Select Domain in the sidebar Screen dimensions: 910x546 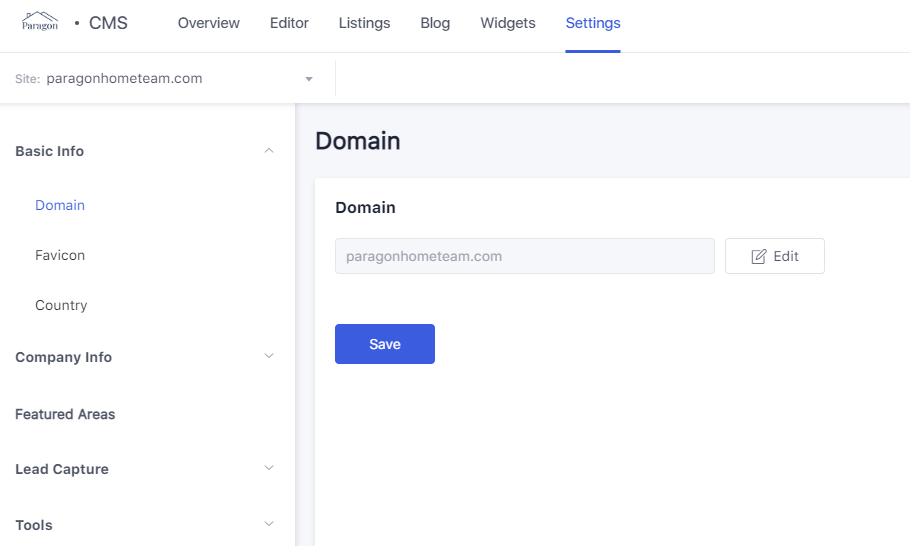(x=60, y=205)
